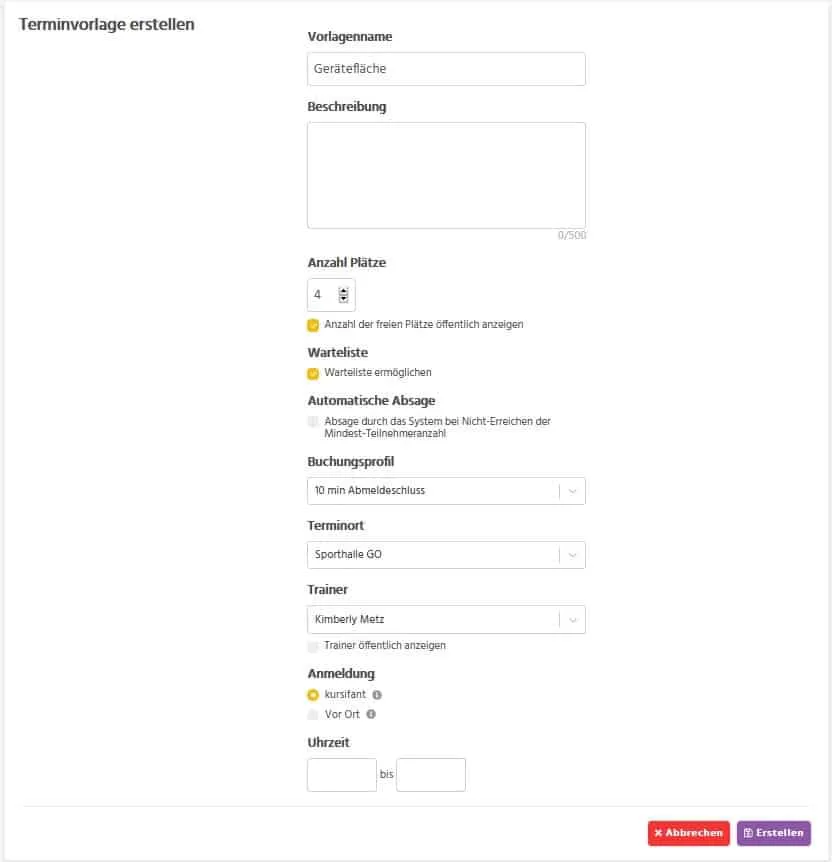Uncheck Warteliste ermöglichen
This screenshot has height=862, width=832.
click(313, 373)
